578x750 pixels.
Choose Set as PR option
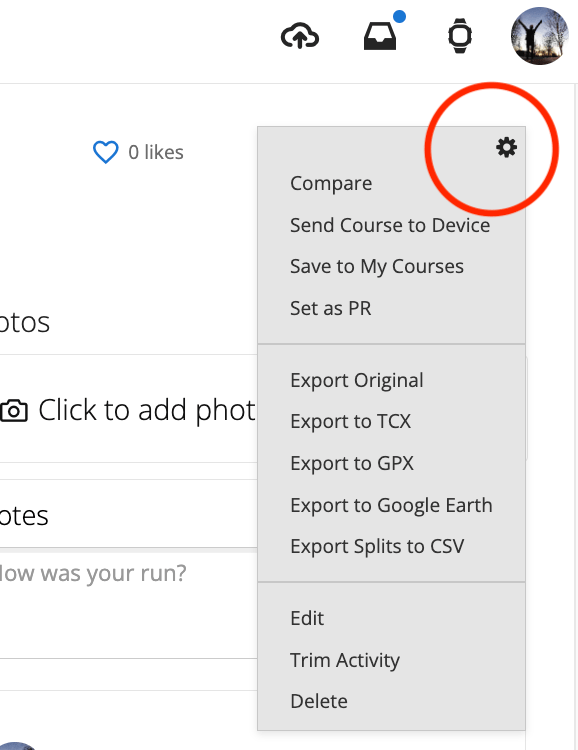(x=331, y=309)
